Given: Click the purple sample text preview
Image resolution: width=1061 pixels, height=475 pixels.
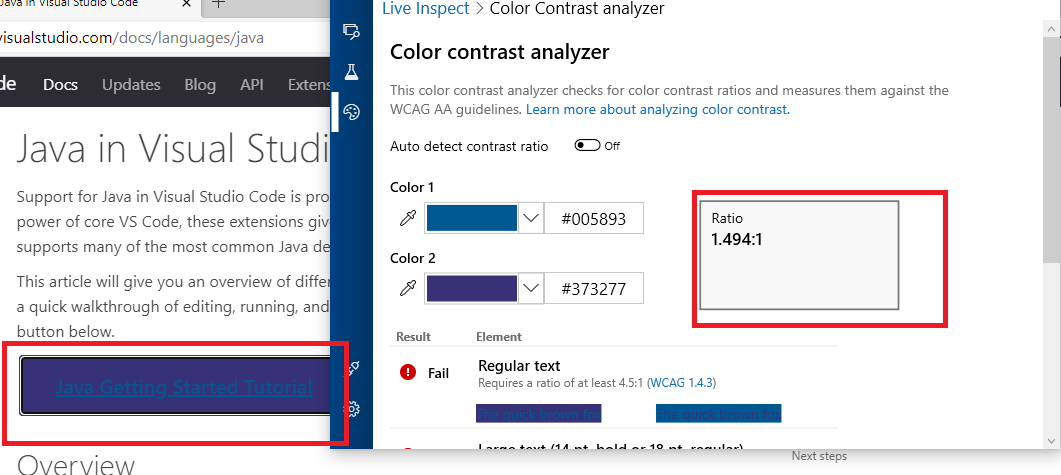Looking at the screenshot, I should point(539,413).
